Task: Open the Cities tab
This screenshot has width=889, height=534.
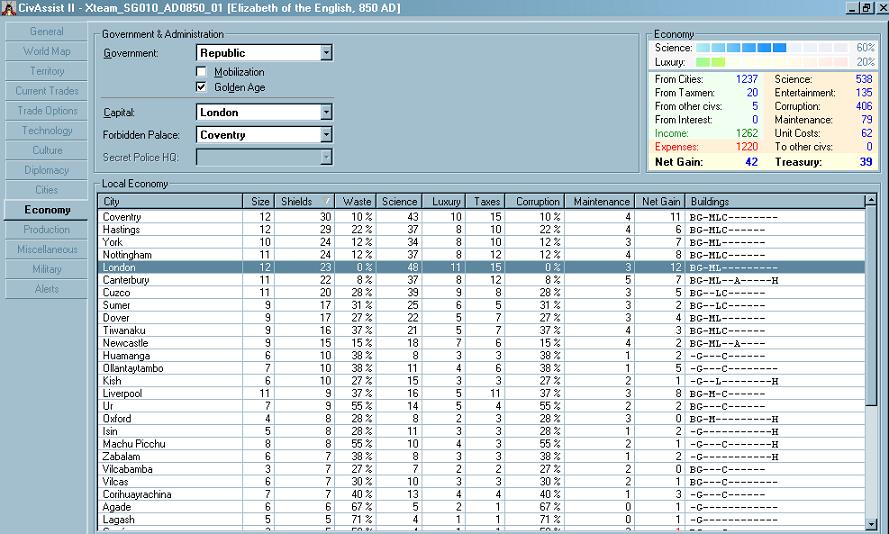Action: click(x=46, y=190)
